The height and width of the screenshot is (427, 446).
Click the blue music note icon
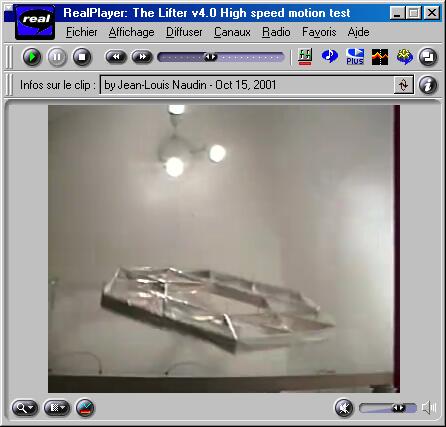coord(330,56)
